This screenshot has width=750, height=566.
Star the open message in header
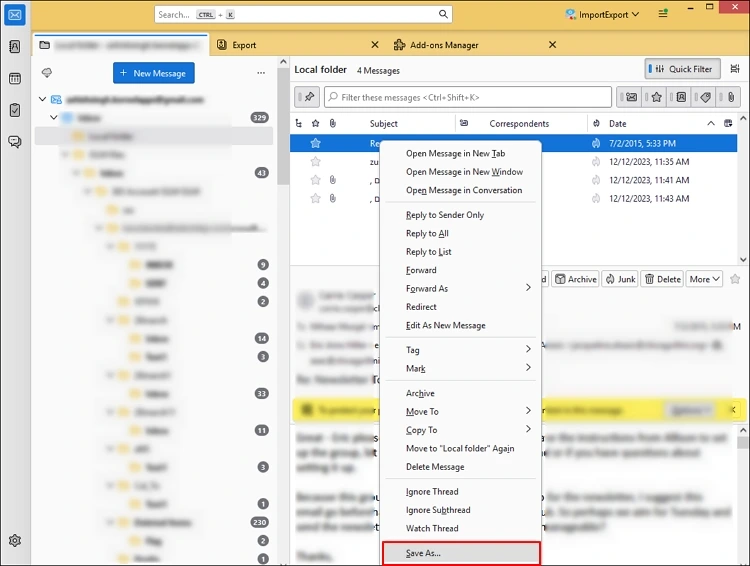(735, 279)
